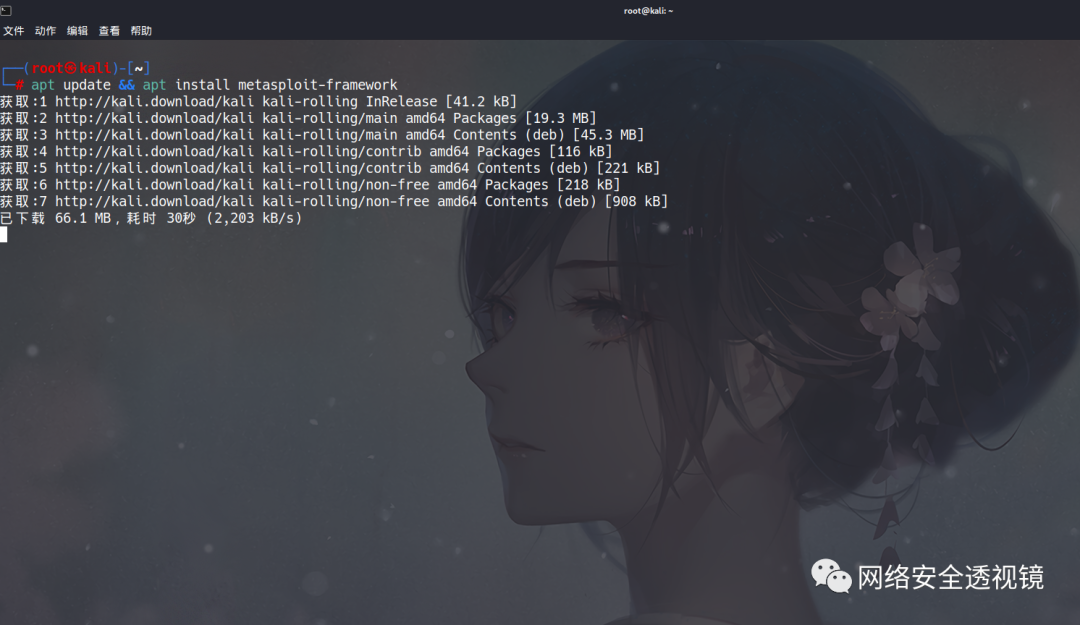
Task: Open the 帮助 menu
Action: [x=141, y=31]
